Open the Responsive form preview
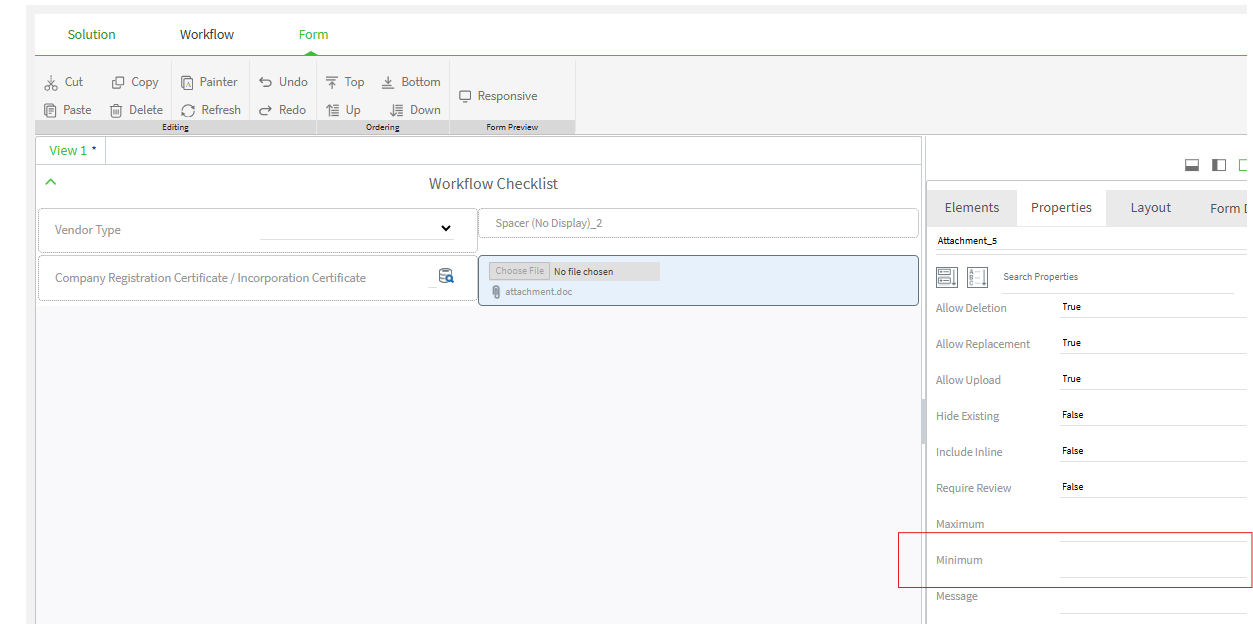The image size is (1253, 624). pyautogui.click(x=498, y=96)
